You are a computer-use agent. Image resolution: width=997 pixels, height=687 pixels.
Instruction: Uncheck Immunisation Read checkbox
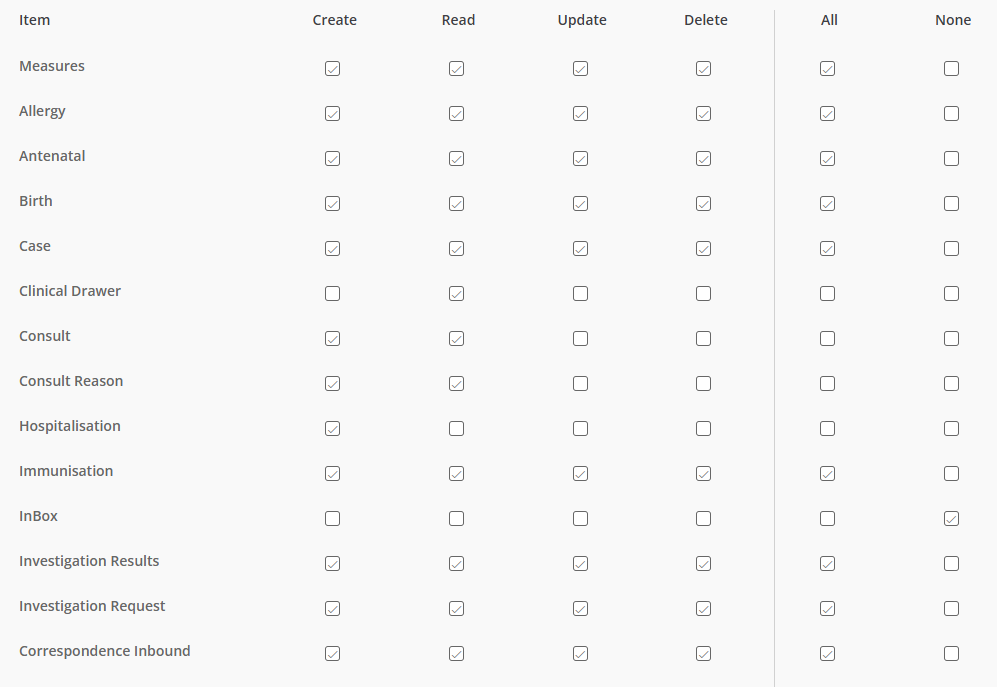coord(457,474)
